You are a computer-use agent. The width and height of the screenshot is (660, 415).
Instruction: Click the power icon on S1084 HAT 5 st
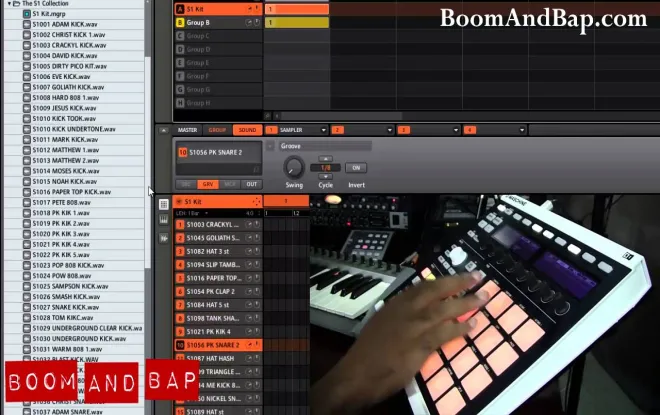[x=256, y=305]
